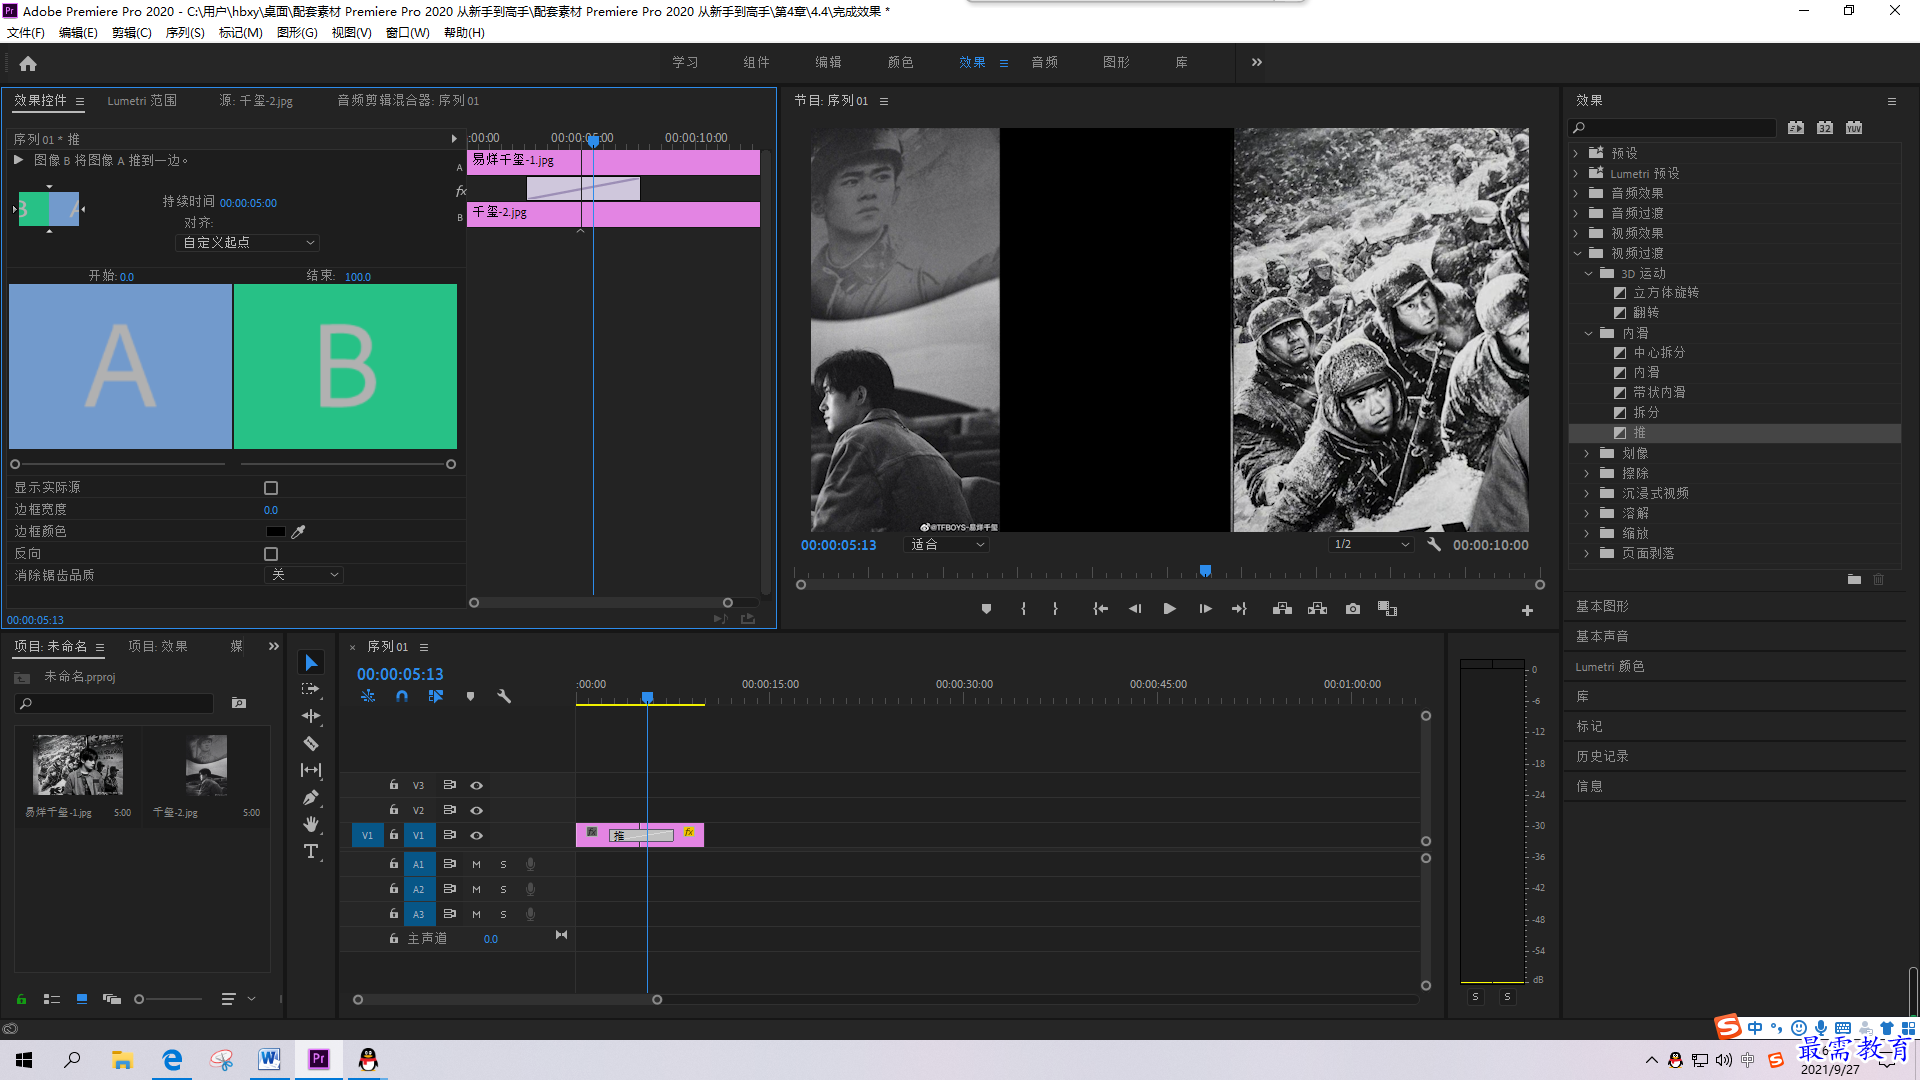Expand the 预设 folder
The height and width of the screenshot is (1080, 1920).
tap(1577, 154)
